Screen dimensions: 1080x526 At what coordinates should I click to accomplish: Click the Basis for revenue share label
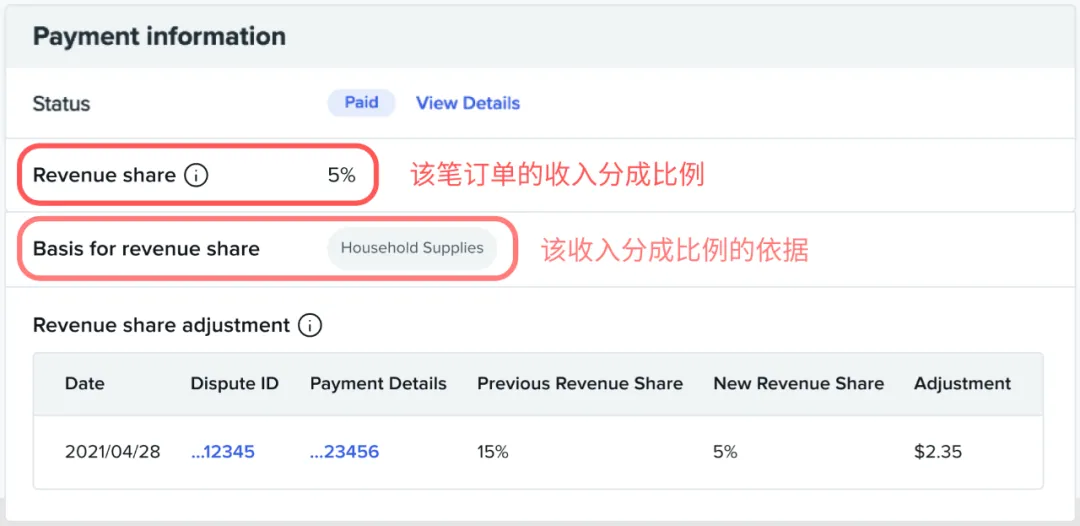pyautogui.click(x=146, y=249)
